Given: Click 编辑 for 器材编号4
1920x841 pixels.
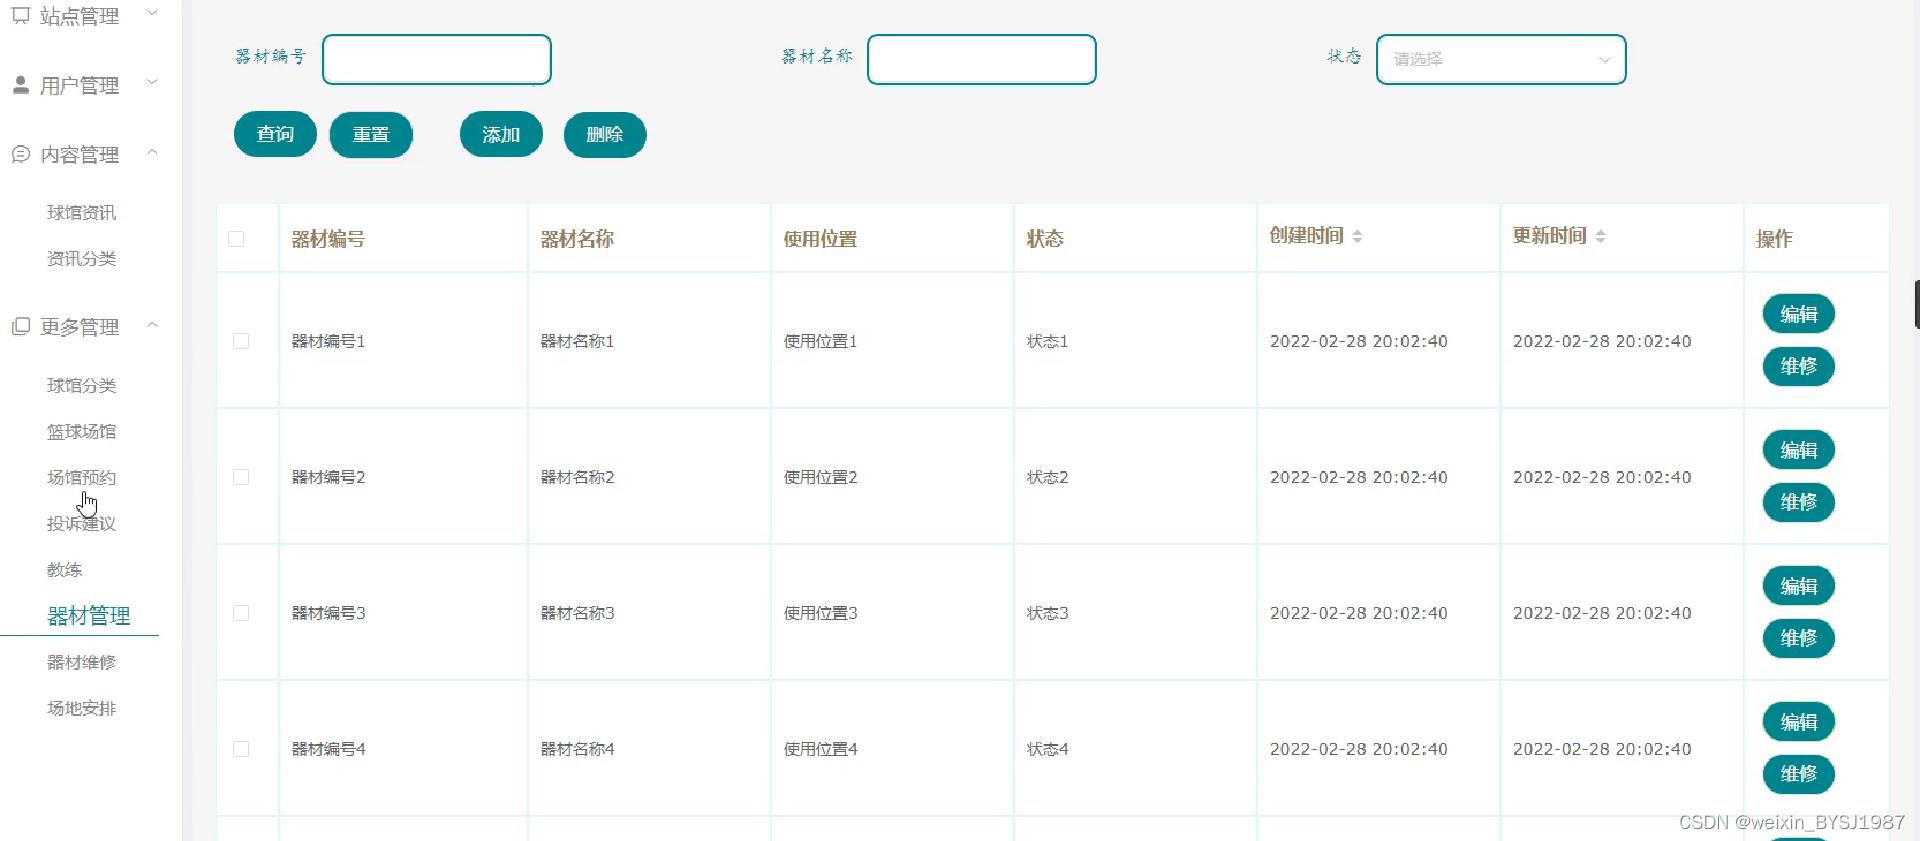Looking at the screenshot, I should click(x=1799, y=722).
